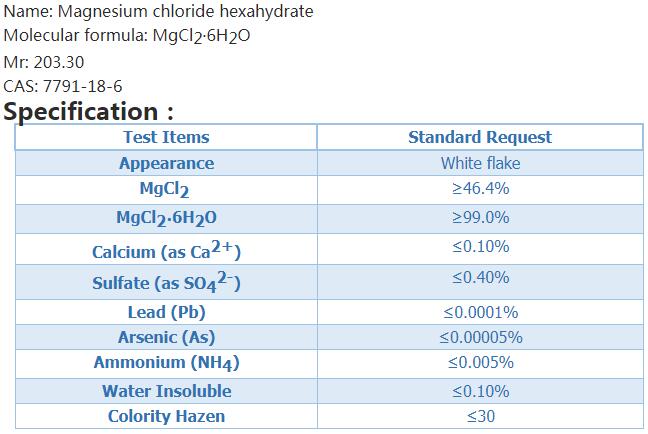This screenshot has height=434, width=648.
Task: Select the Lead (Pb) row label
Action: (166, 312)
